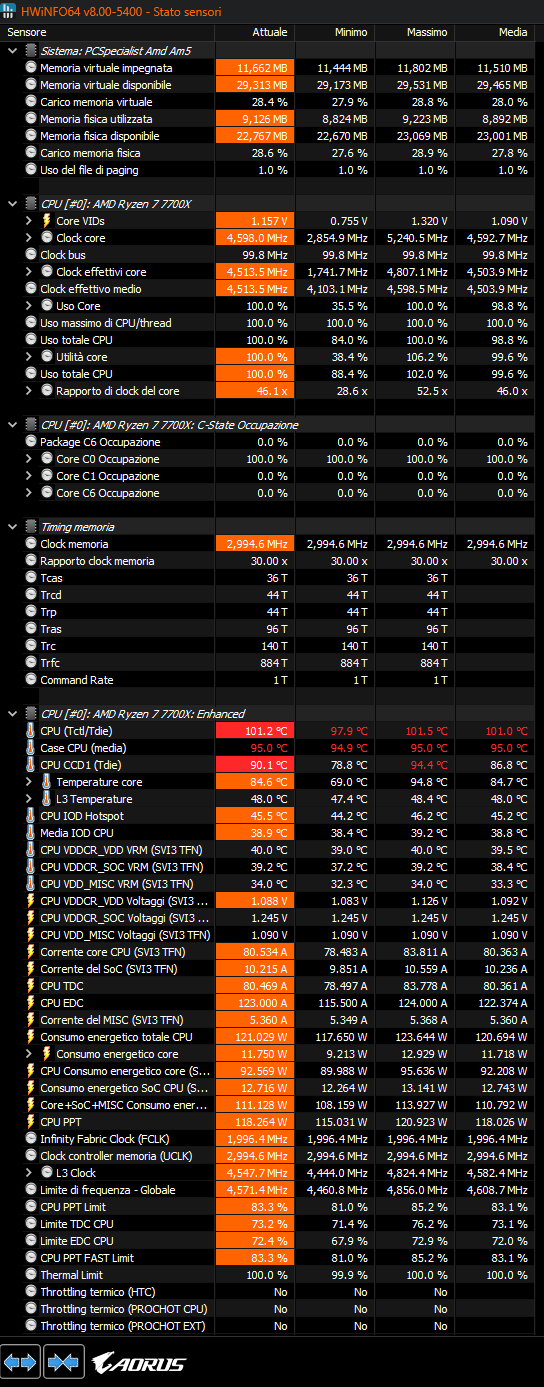Click the collapse arrows icon at bottom

[x=63, y=1362]
